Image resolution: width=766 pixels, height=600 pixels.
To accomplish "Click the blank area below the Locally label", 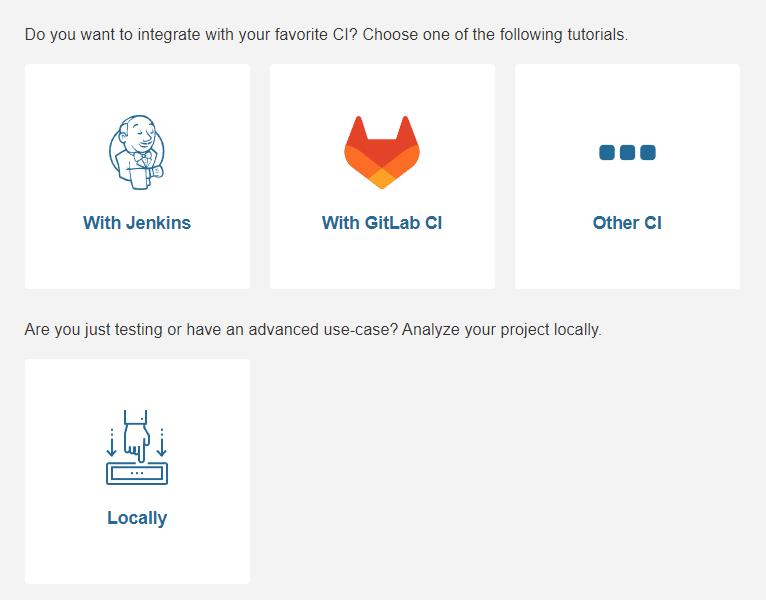I will [x=137, y=556].
